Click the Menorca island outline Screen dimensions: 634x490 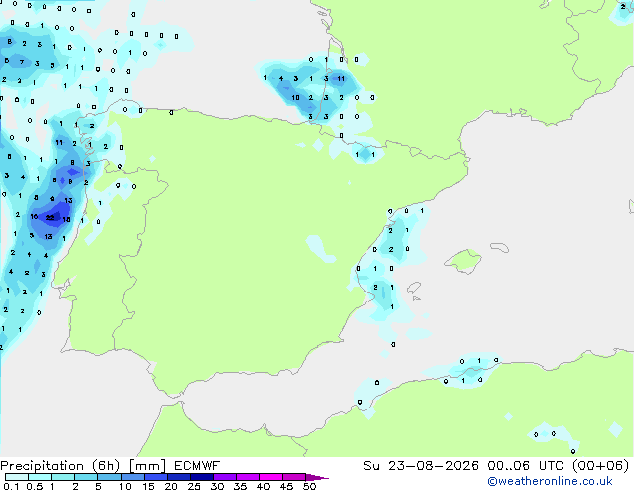click(x=500, y=247)
